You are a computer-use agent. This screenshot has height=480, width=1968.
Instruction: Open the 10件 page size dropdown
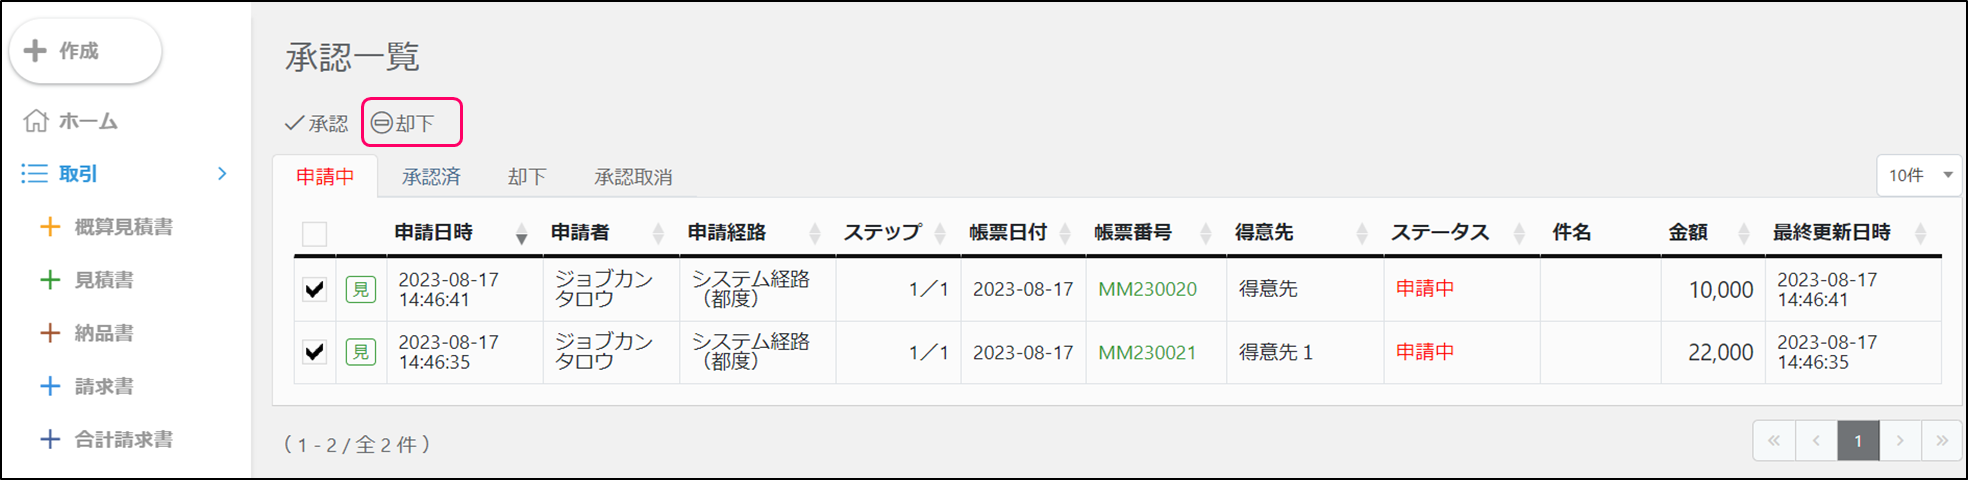coord(1919,176)
